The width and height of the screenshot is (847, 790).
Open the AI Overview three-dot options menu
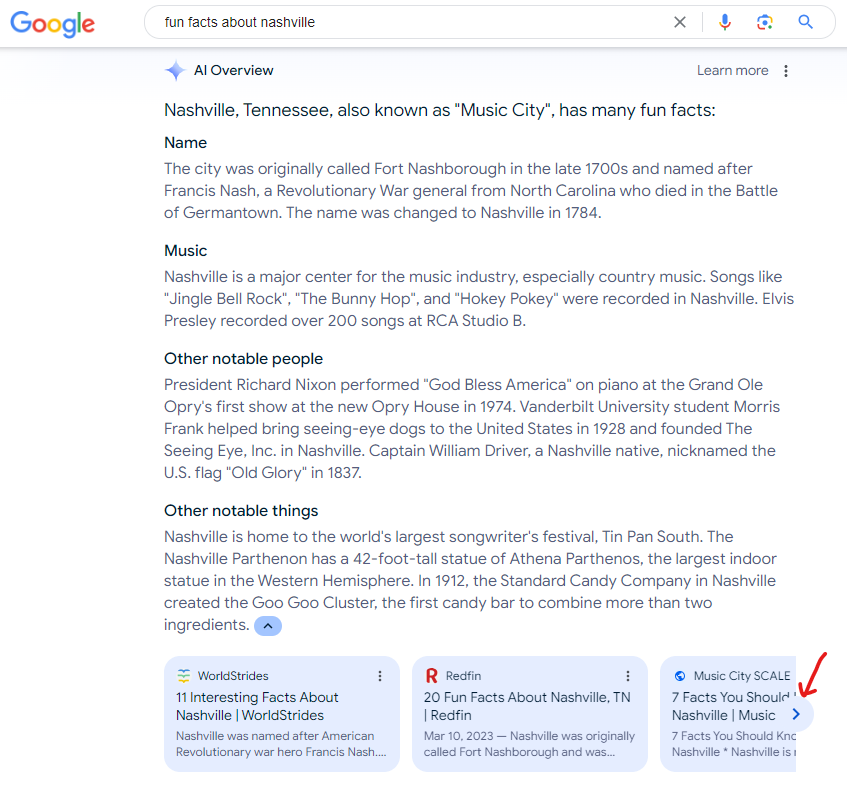point(786,71)
